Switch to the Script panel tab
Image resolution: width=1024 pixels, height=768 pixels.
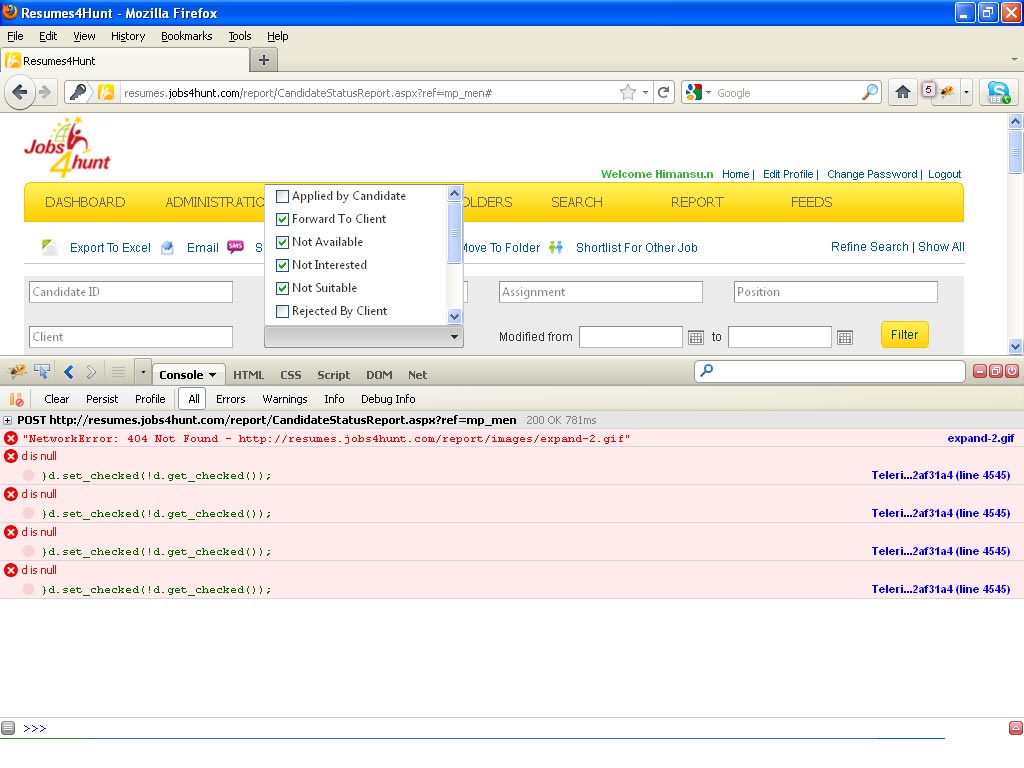tap(333, 375)
